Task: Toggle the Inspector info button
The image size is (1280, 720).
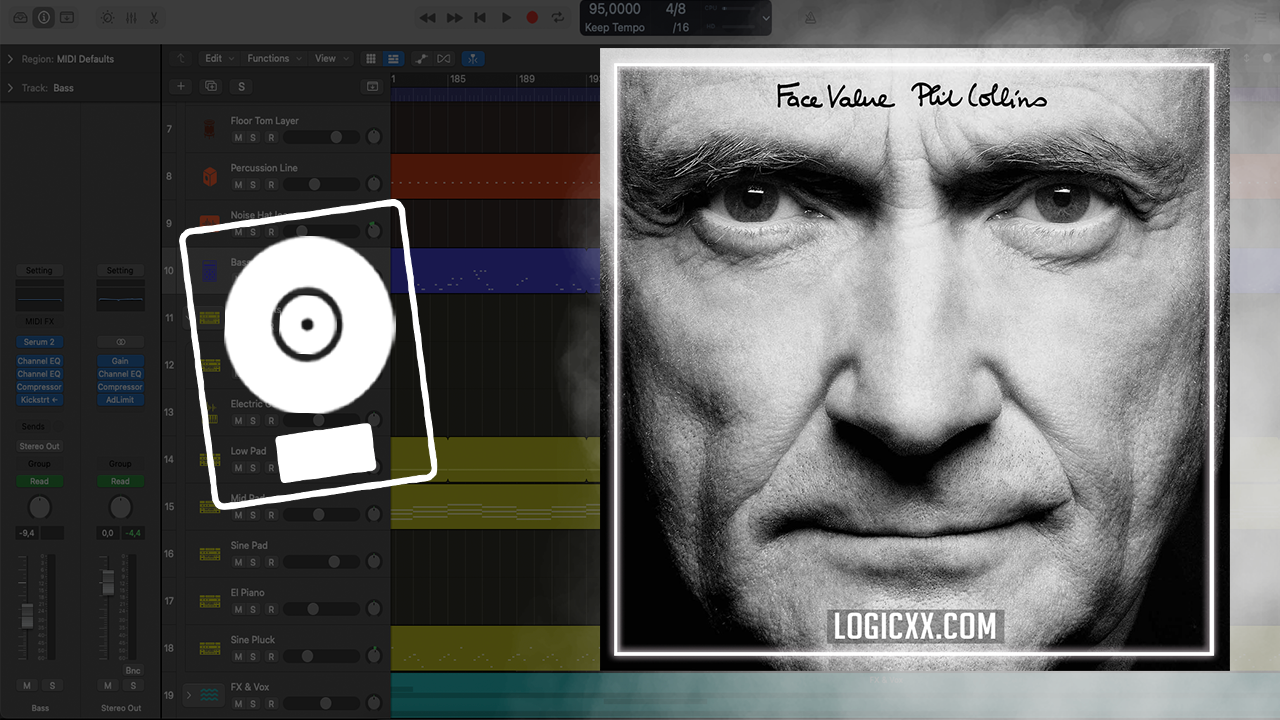Action: click(x=44, y=18)
